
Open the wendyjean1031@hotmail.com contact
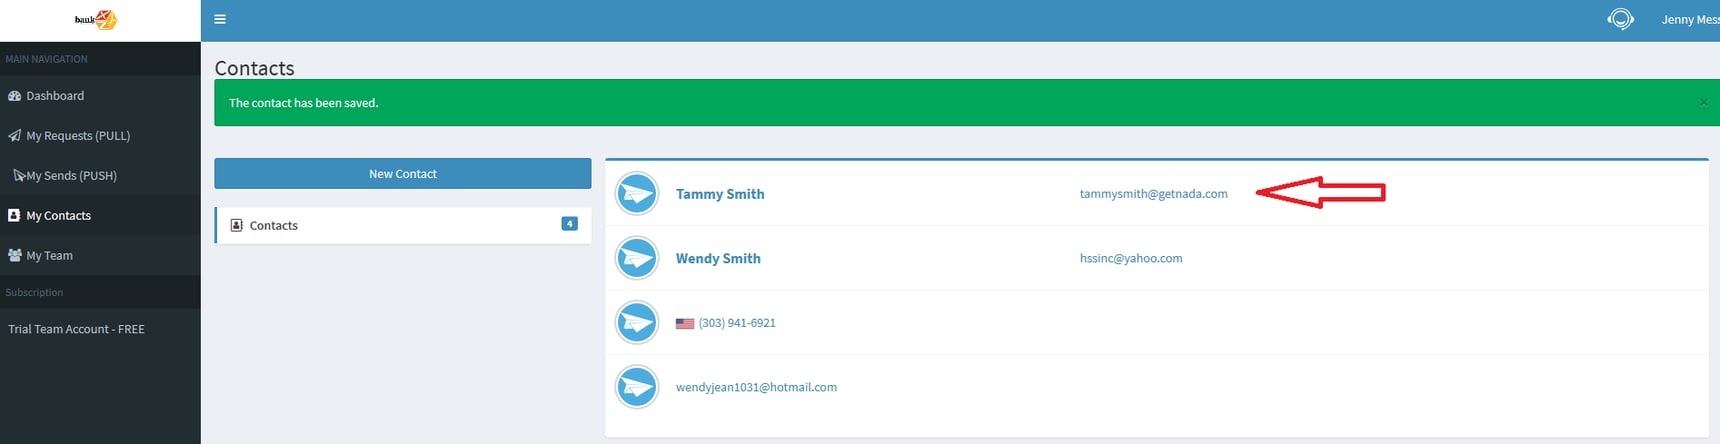click(x=756, y=387)
